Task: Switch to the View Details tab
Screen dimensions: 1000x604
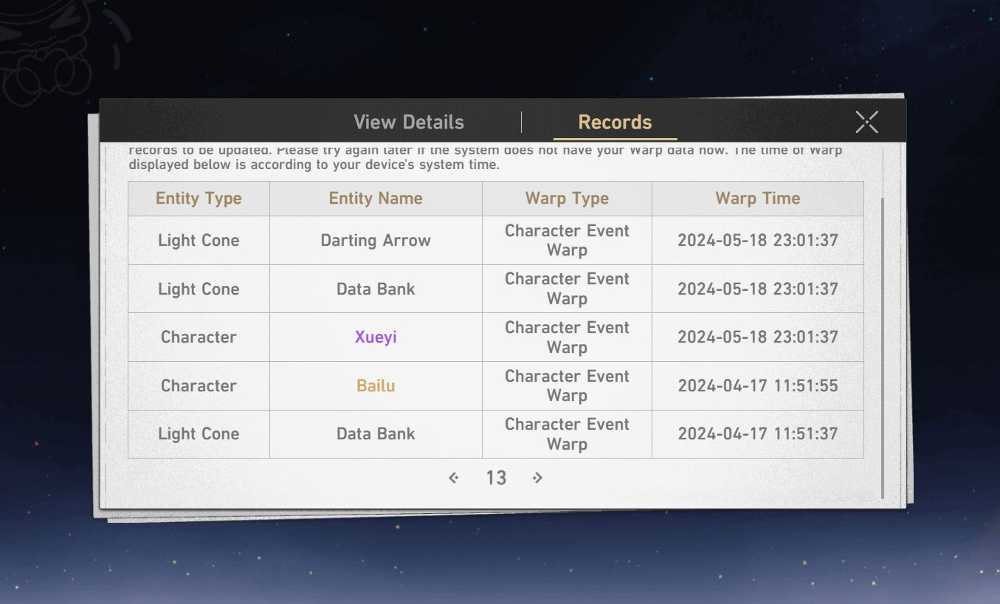Action: pos(409,122)
